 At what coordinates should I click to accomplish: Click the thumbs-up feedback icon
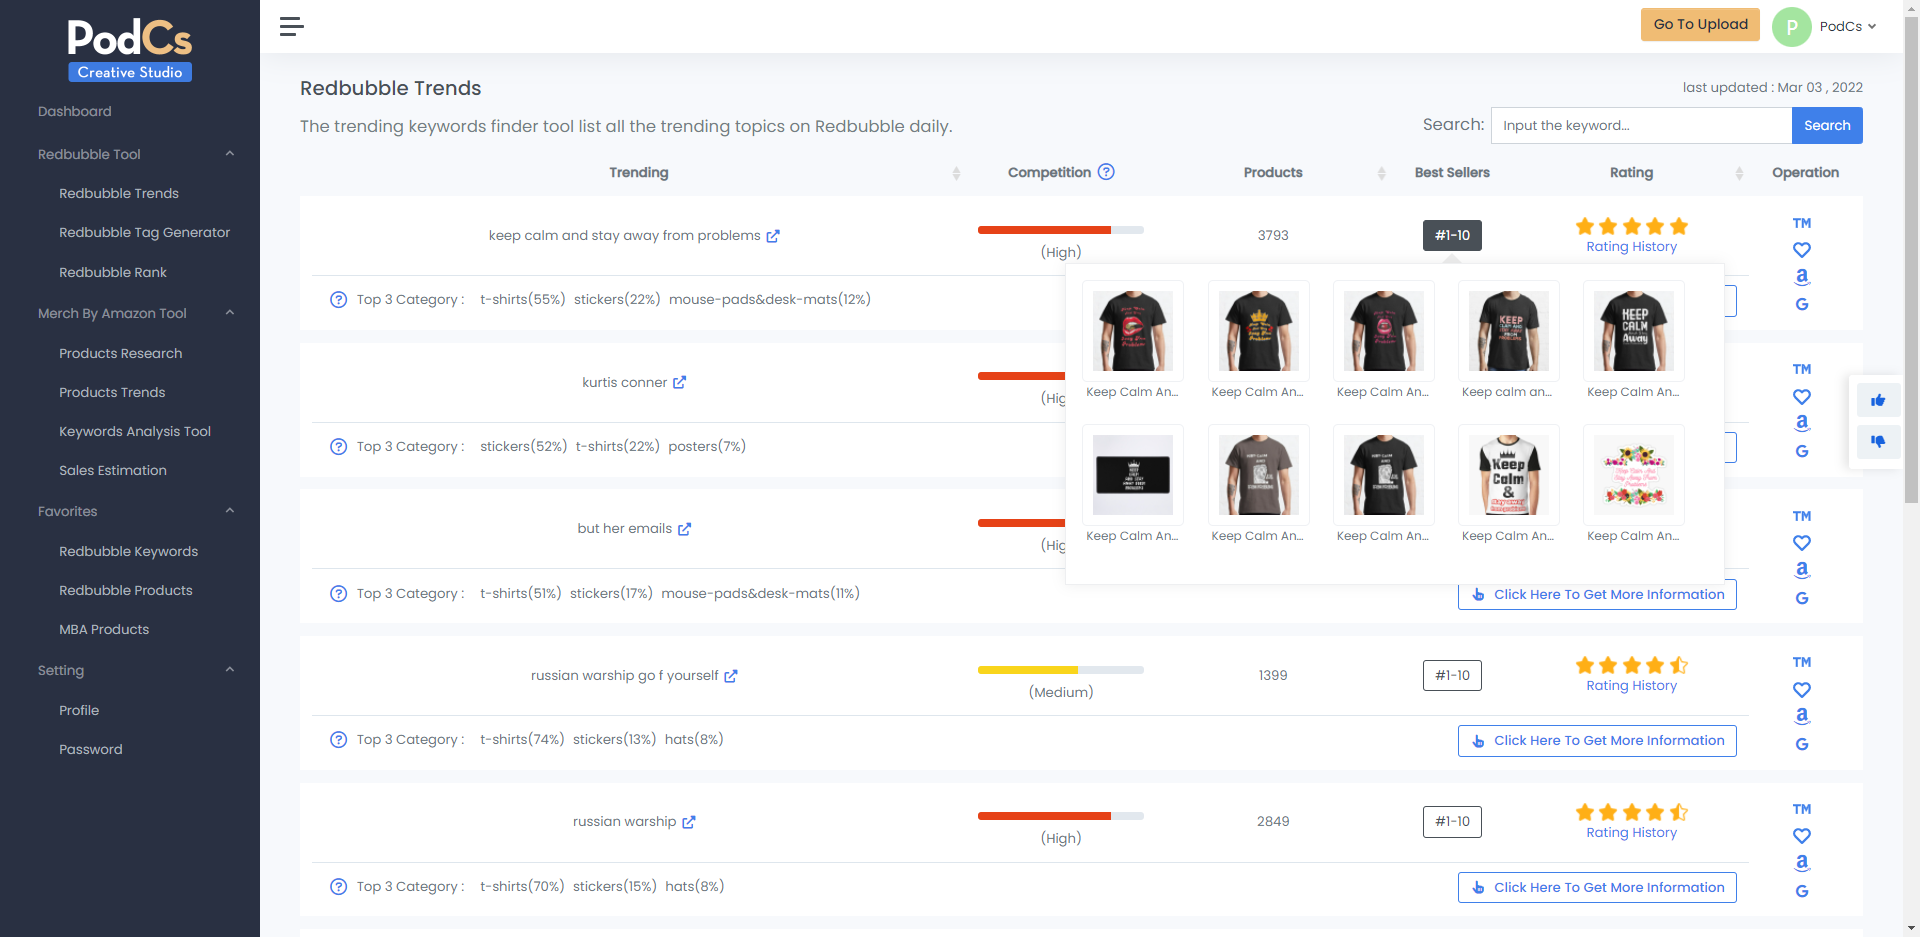(x=1878, y=401)
